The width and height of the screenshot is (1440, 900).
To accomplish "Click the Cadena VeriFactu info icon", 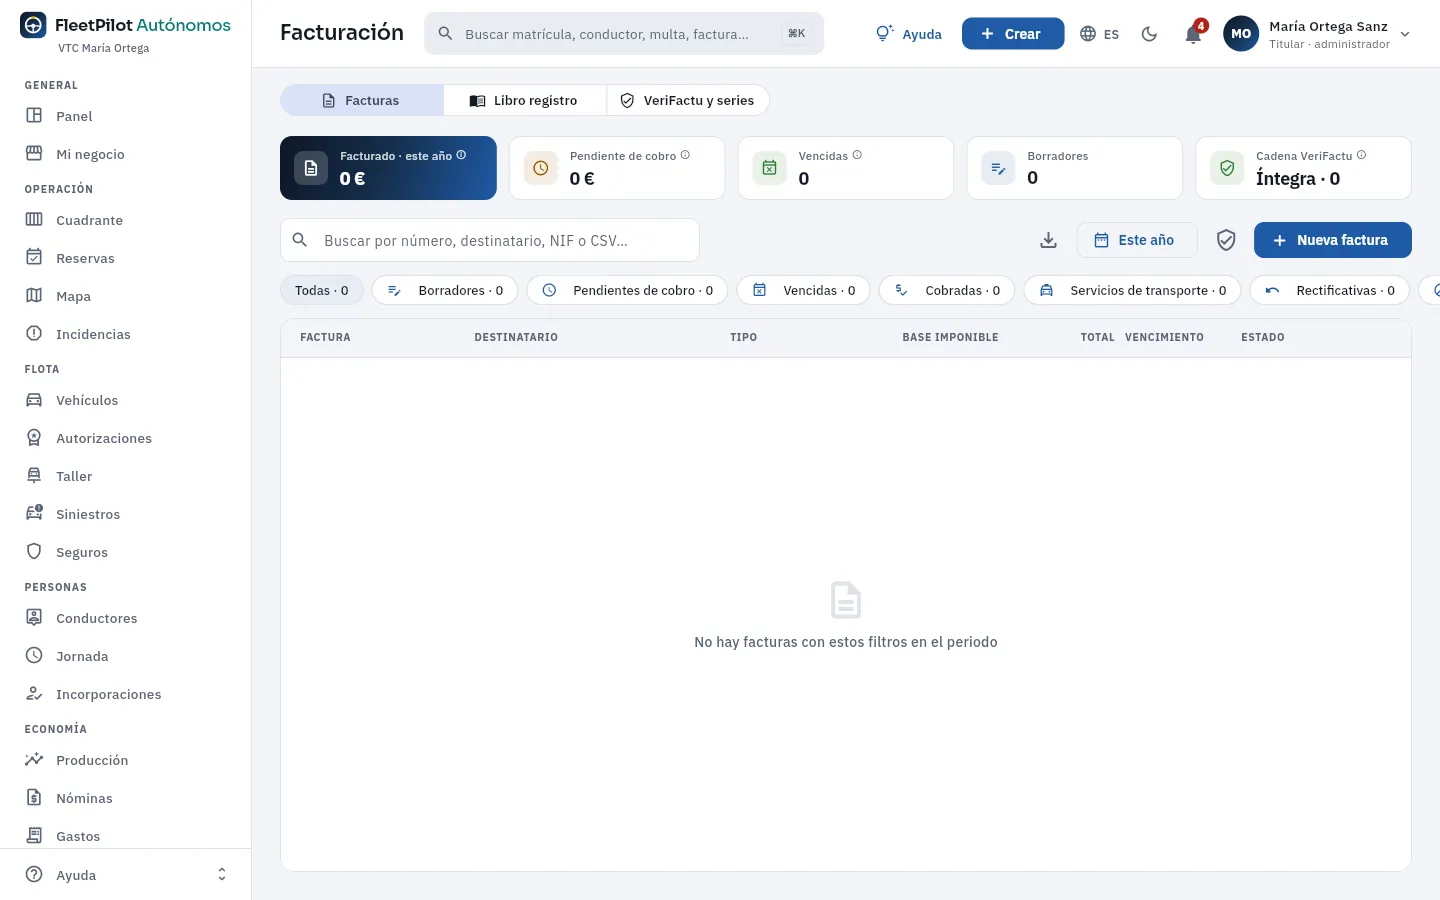I will (x=1361, y=155).
